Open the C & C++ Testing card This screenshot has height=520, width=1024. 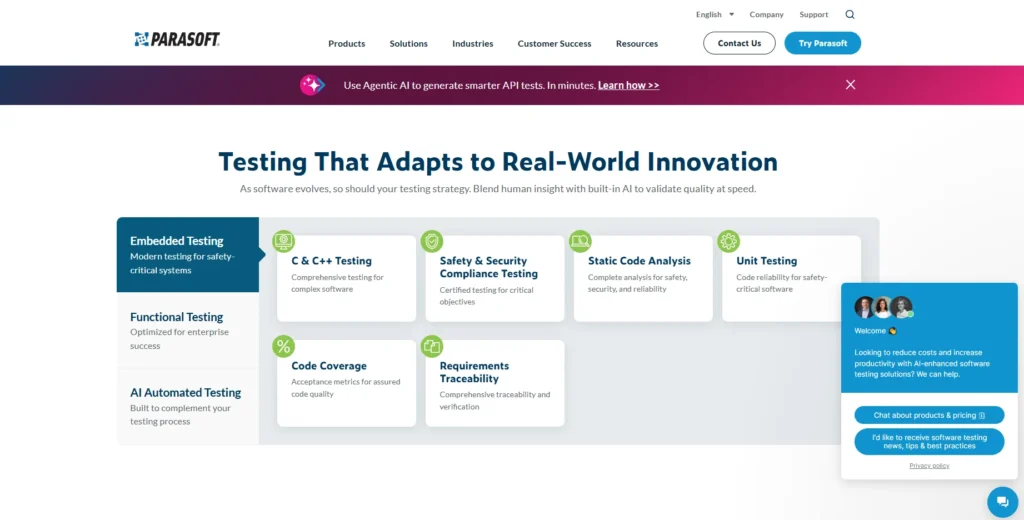coord(346,278)
